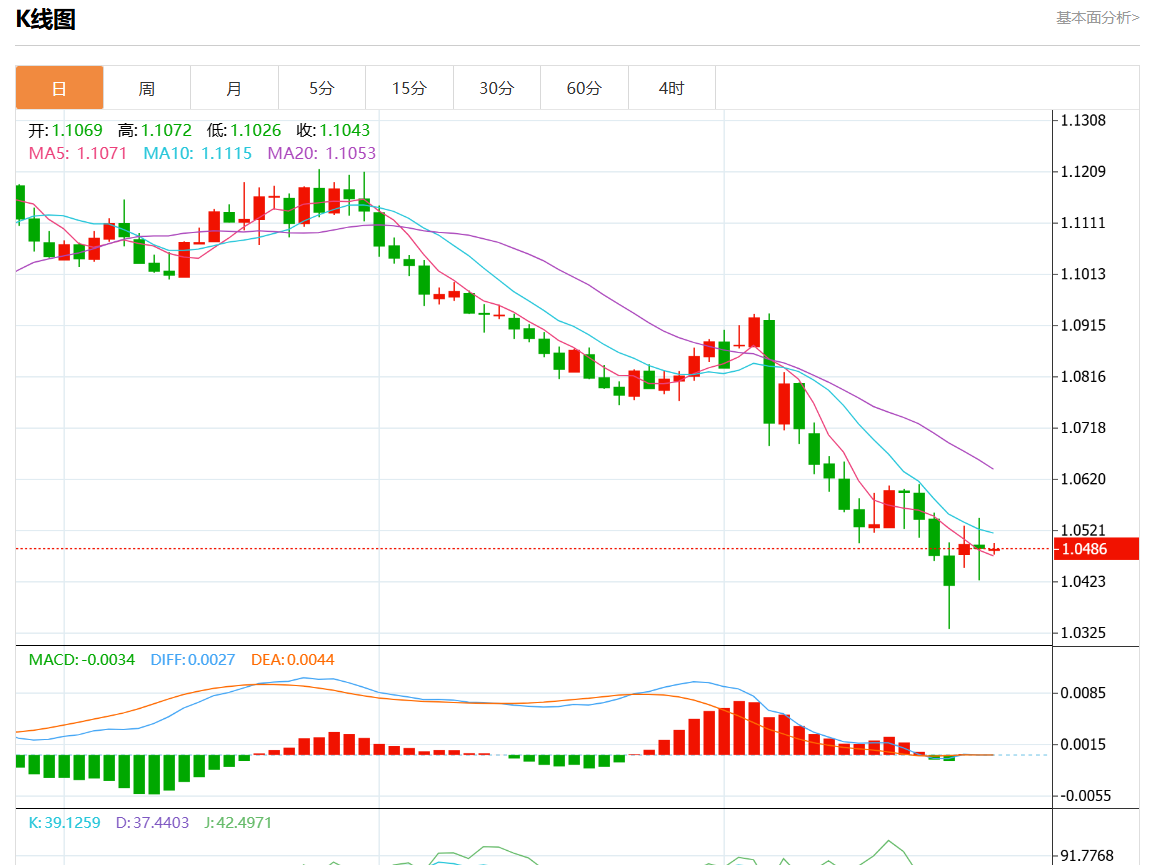Click the K线图 chart title

pos(46,19)
